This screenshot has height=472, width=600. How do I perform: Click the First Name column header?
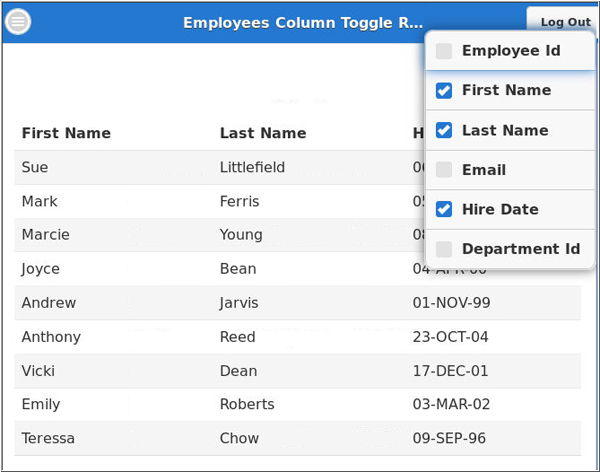[x=66, y=133]
